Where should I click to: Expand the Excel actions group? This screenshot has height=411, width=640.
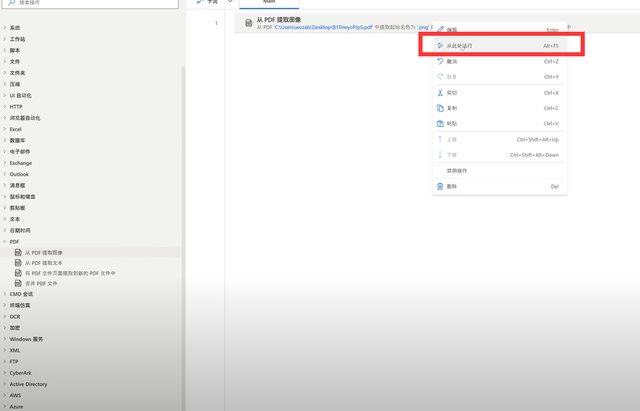click(5, 129)
